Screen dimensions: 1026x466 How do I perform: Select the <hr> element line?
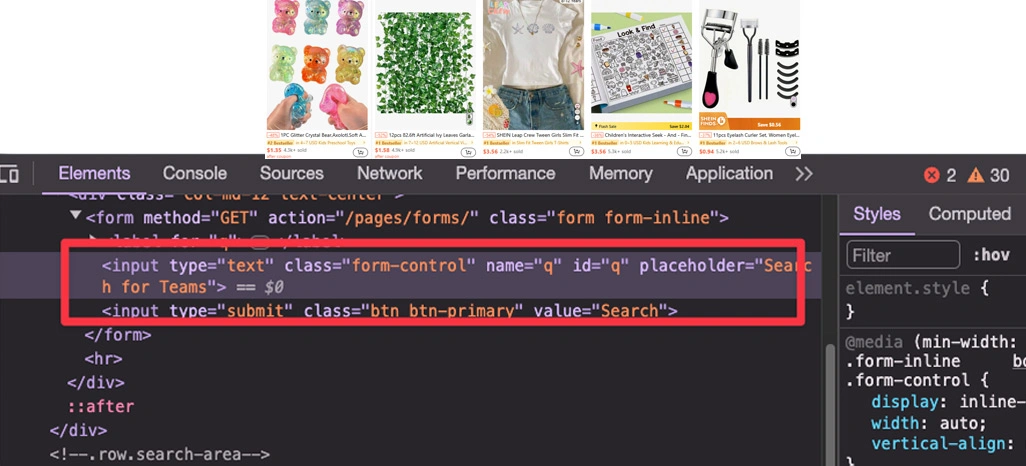point(103,359)
